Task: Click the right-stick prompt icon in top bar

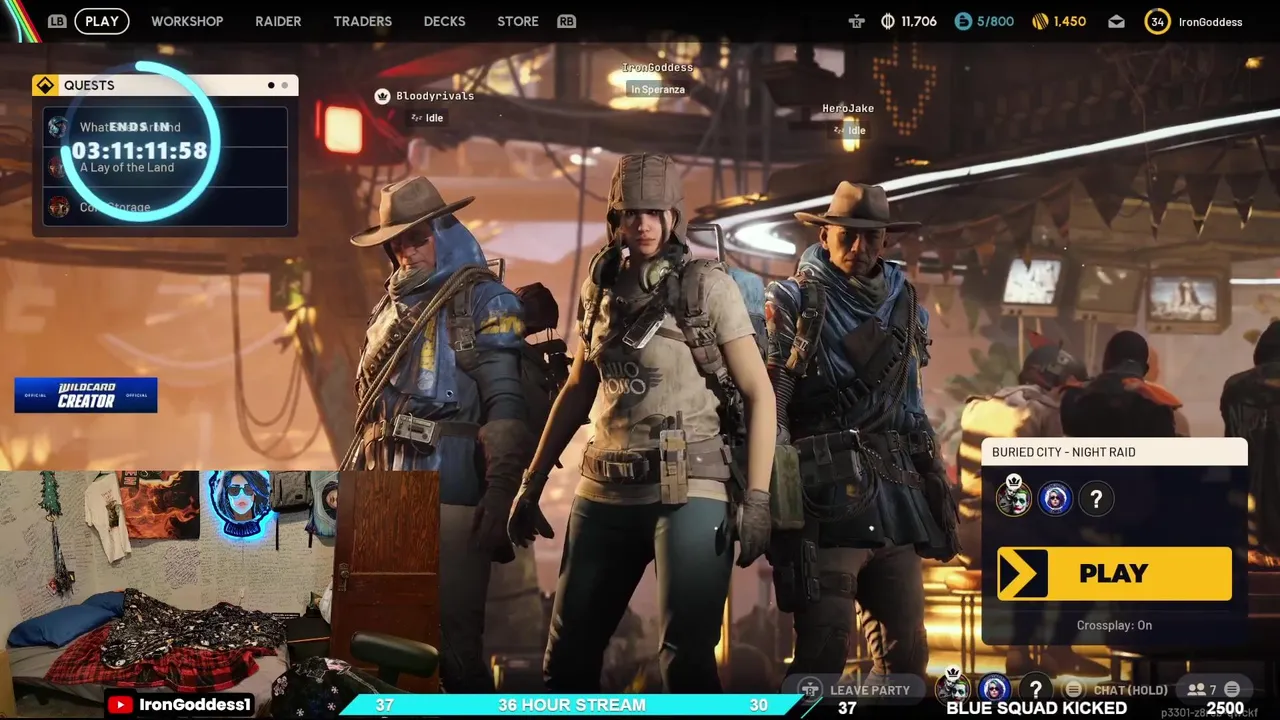Action: (x=856, y=21)
